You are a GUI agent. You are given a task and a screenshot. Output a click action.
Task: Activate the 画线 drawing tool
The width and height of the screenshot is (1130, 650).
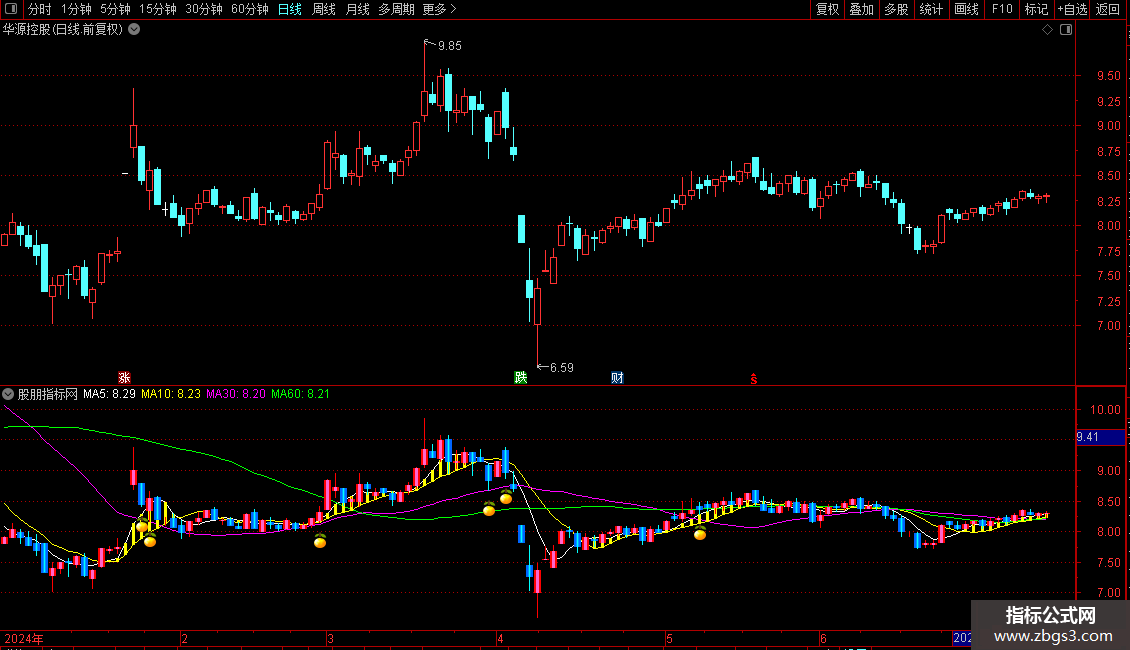[x=966, y=9]
